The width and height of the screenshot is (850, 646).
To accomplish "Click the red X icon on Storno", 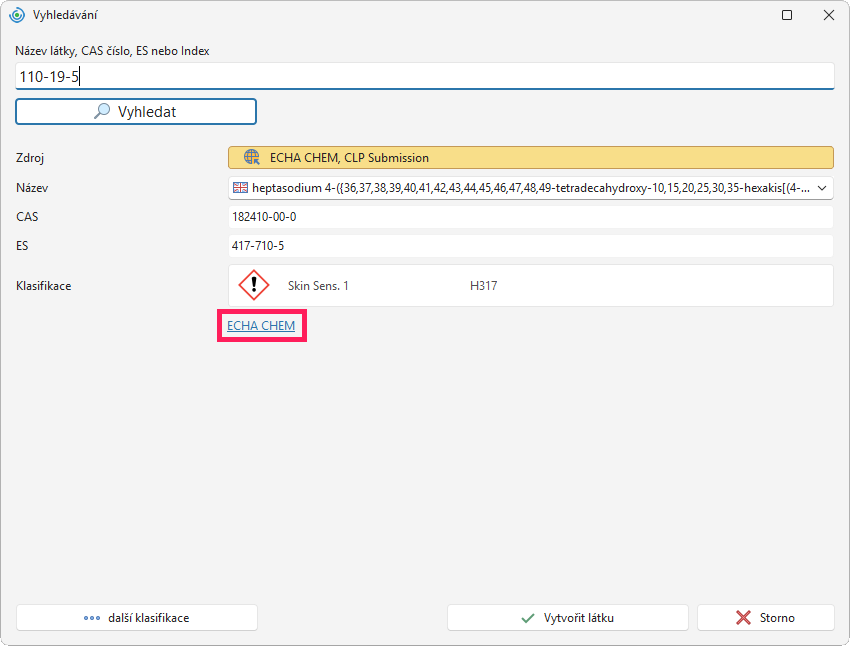I will click(743, 617).
